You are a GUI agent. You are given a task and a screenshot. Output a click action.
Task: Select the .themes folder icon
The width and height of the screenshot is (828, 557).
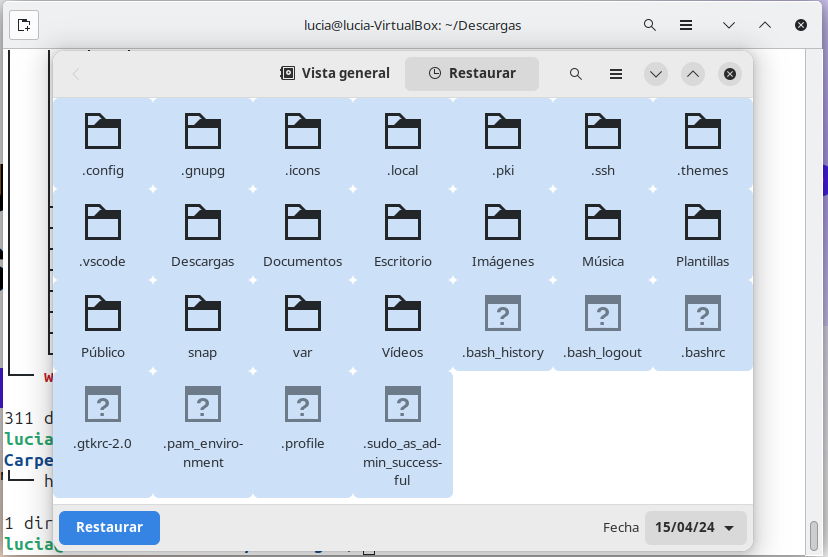pos(702,131)
